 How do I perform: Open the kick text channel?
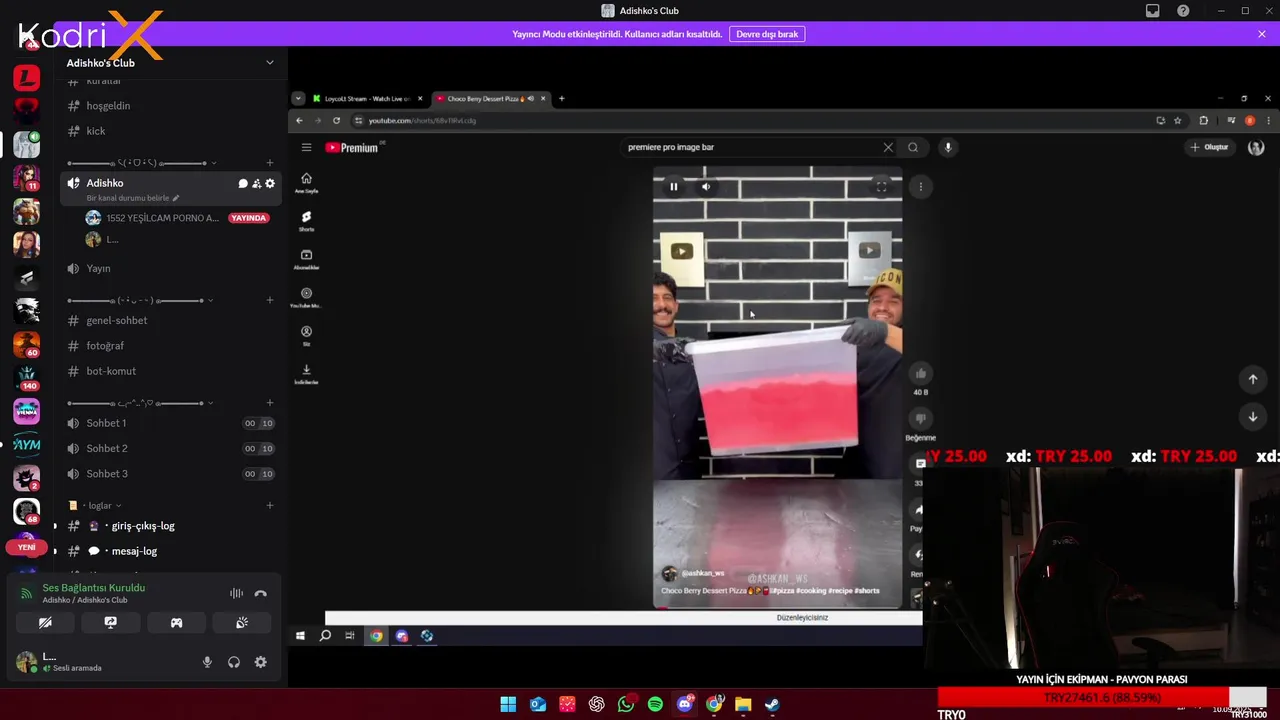pos(170,131)
